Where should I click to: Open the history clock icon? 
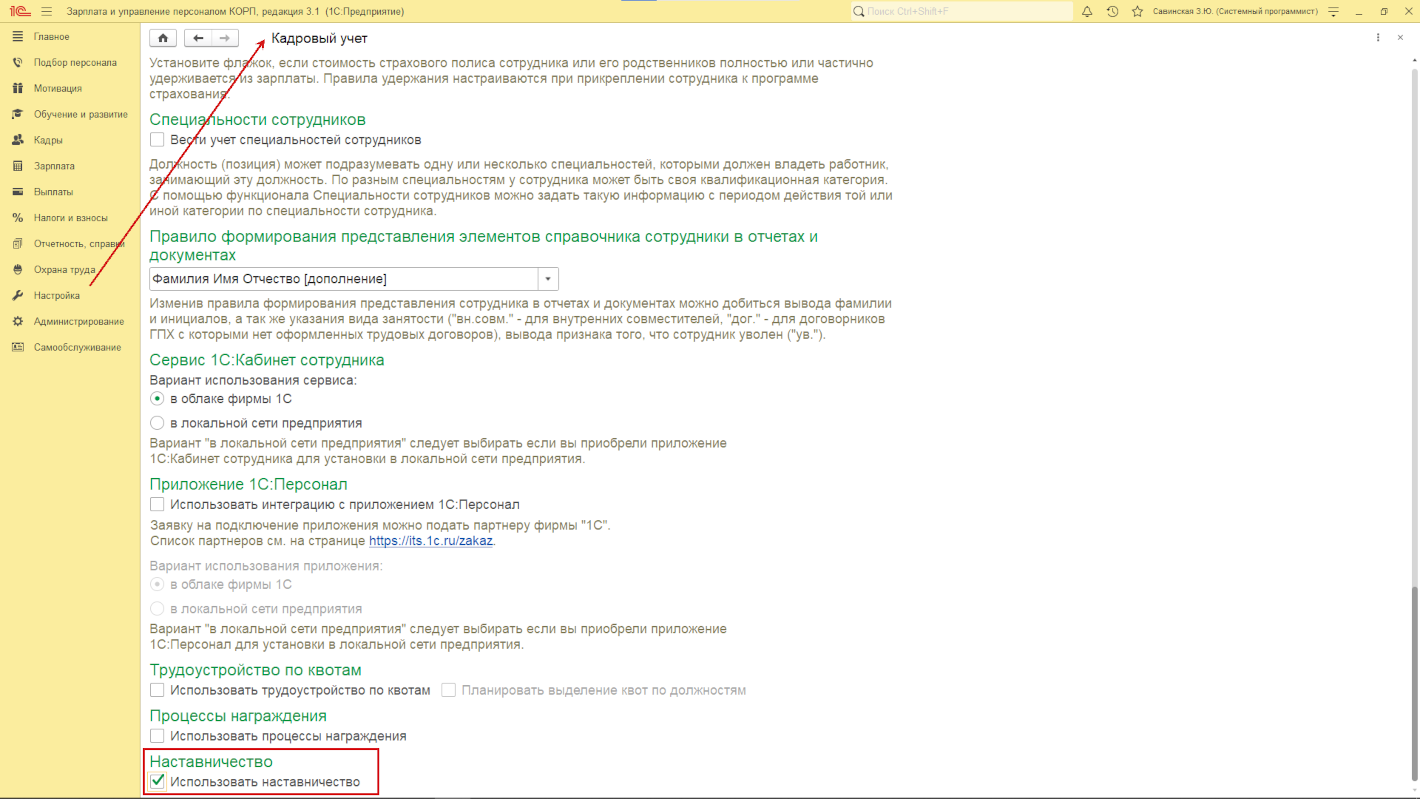[1112, 11]
